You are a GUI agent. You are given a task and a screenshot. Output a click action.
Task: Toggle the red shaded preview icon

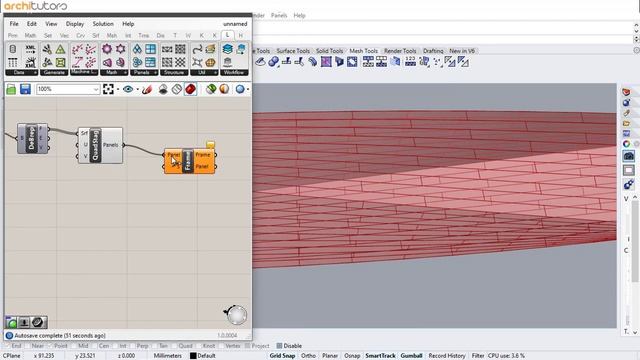(190, 89)
